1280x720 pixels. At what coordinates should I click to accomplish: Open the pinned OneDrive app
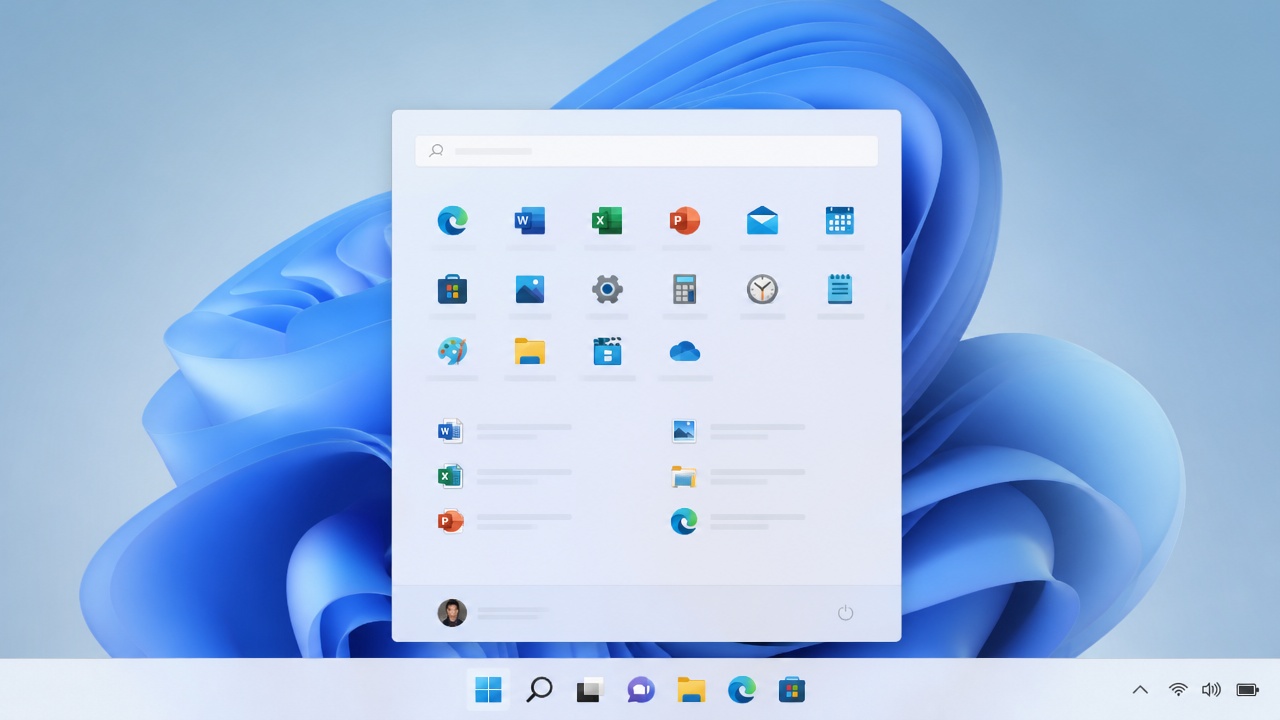[685, 351]
